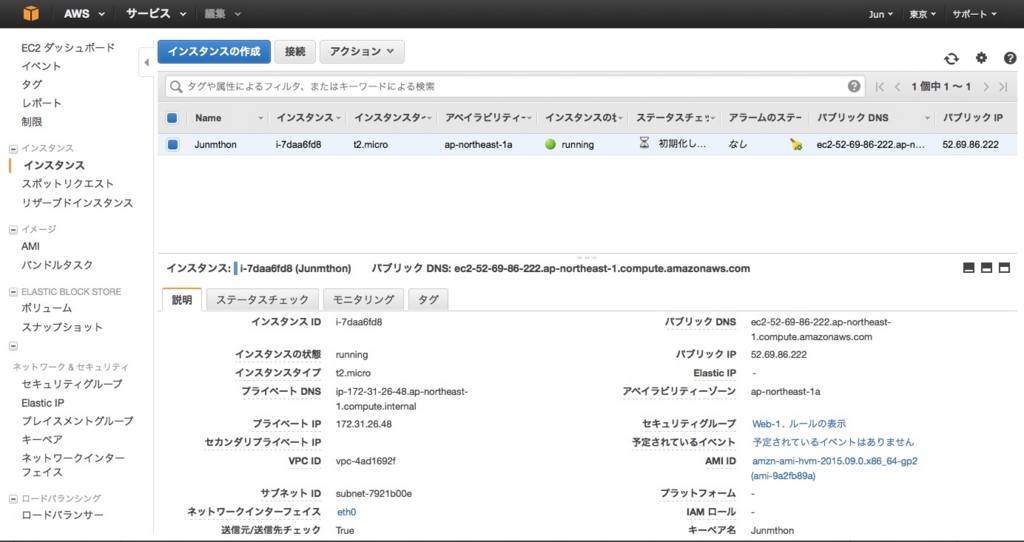
Task: Open the help question mark icon
Action: pos(1010,58)
